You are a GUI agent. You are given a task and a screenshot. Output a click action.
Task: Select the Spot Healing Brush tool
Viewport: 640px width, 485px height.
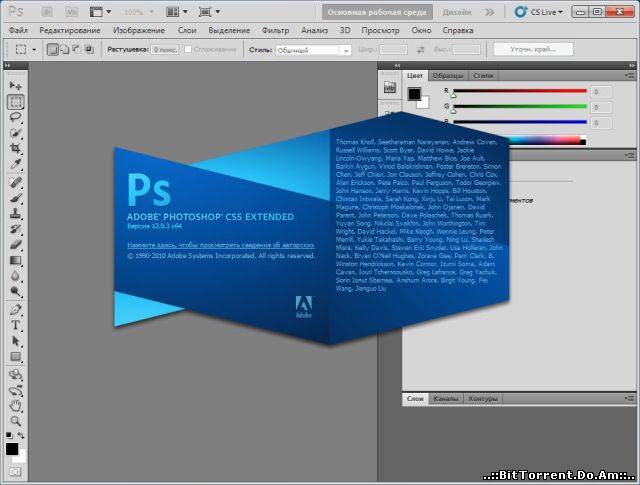coord(16,182)
